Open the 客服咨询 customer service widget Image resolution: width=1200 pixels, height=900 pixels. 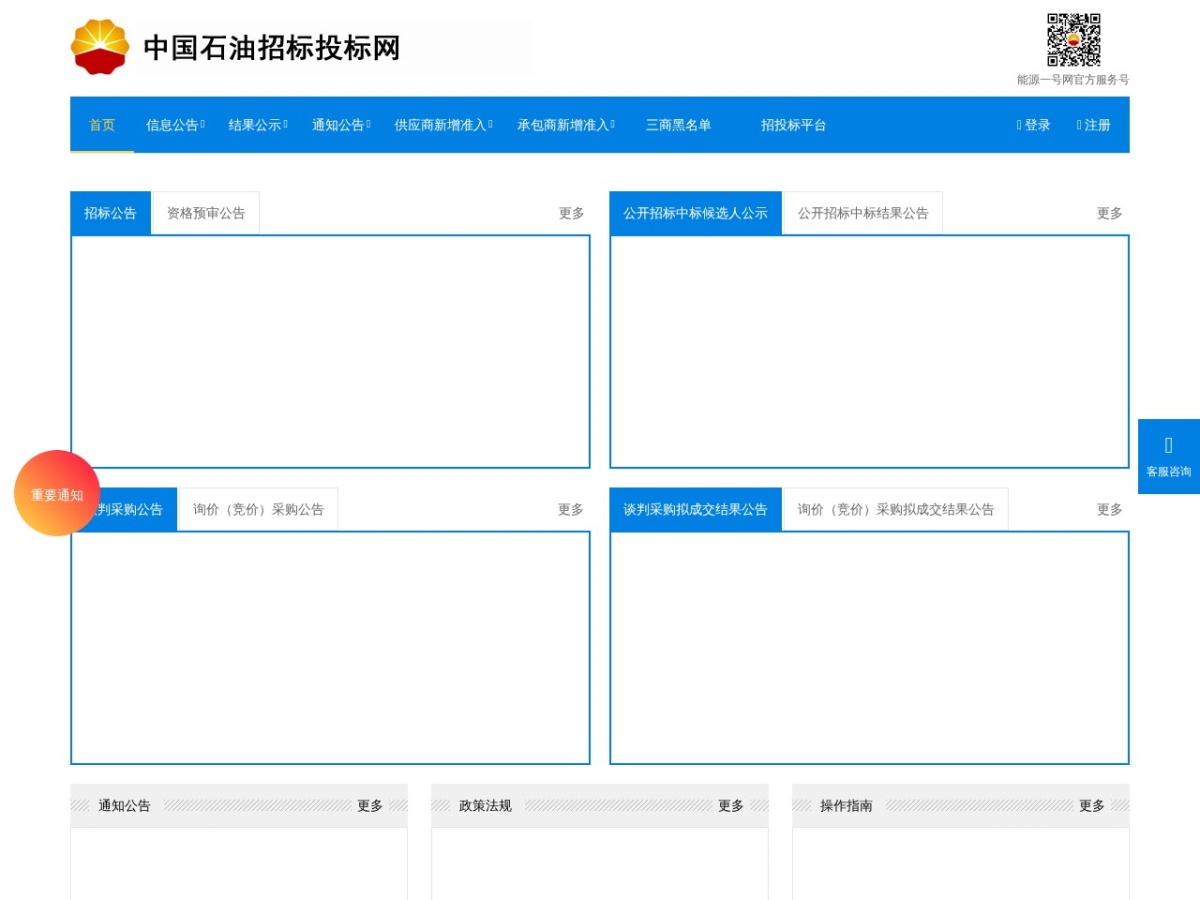click(x=1169, y=456)
